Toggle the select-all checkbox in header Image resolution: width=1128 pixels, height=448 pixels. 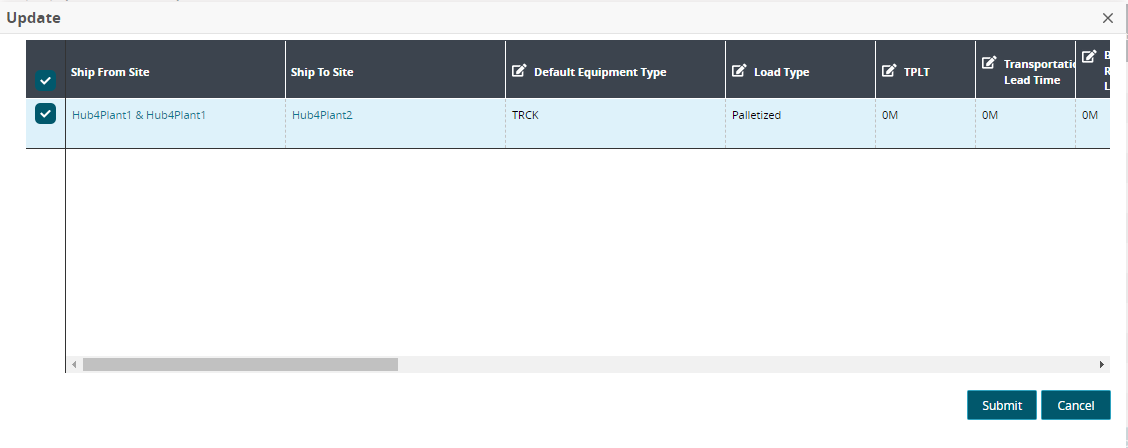click(45, 81)
